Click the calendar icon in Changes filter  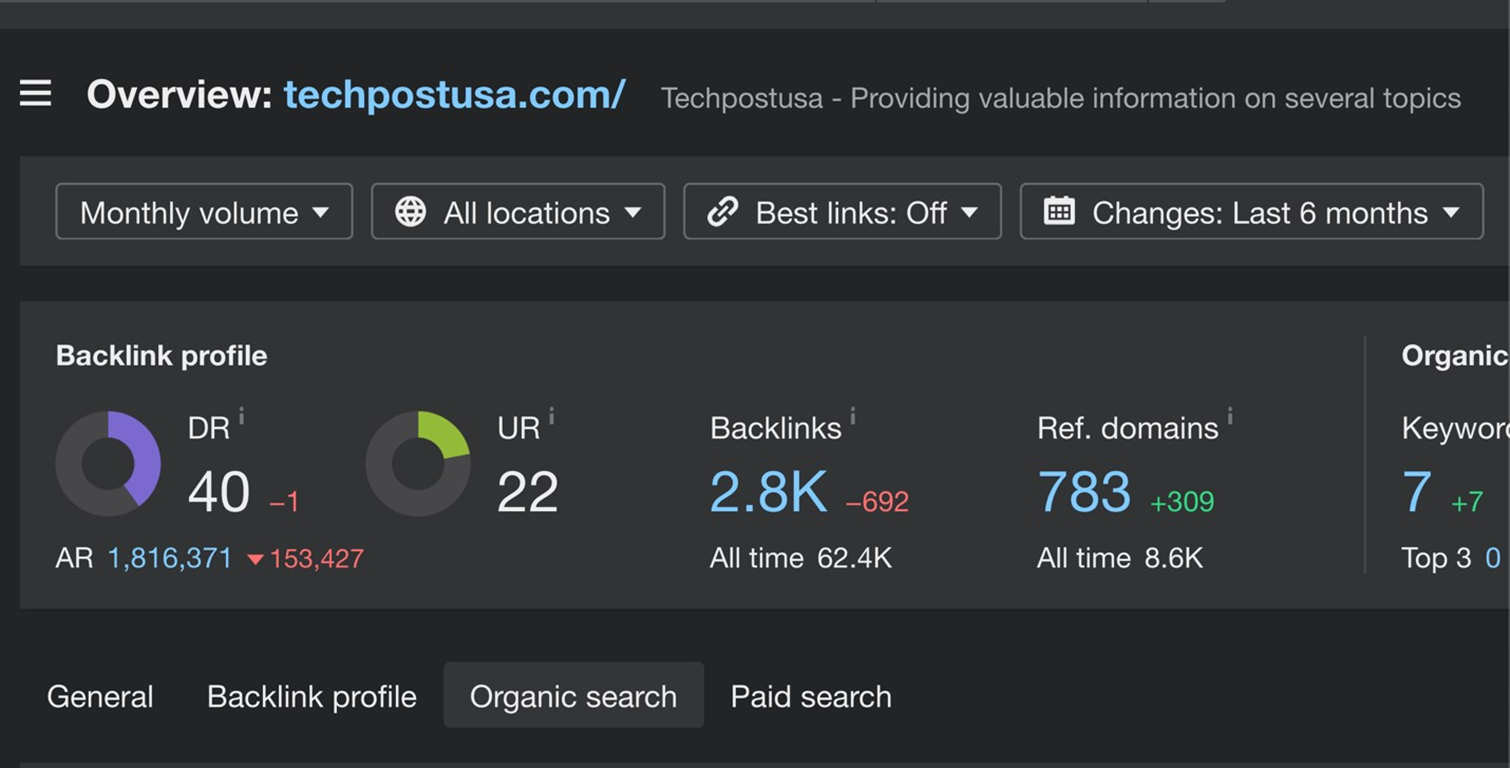(1059, 211)
